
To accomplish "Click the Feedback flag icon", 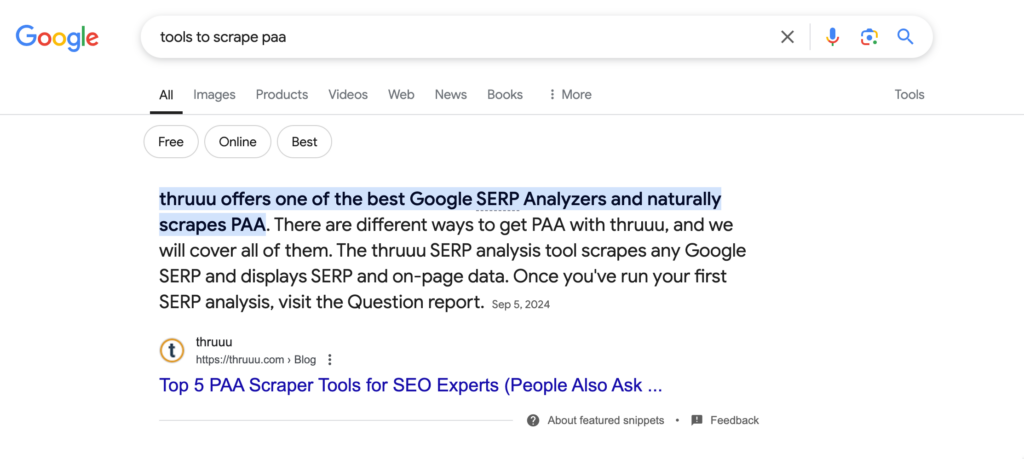I will (x=697, y=420).
